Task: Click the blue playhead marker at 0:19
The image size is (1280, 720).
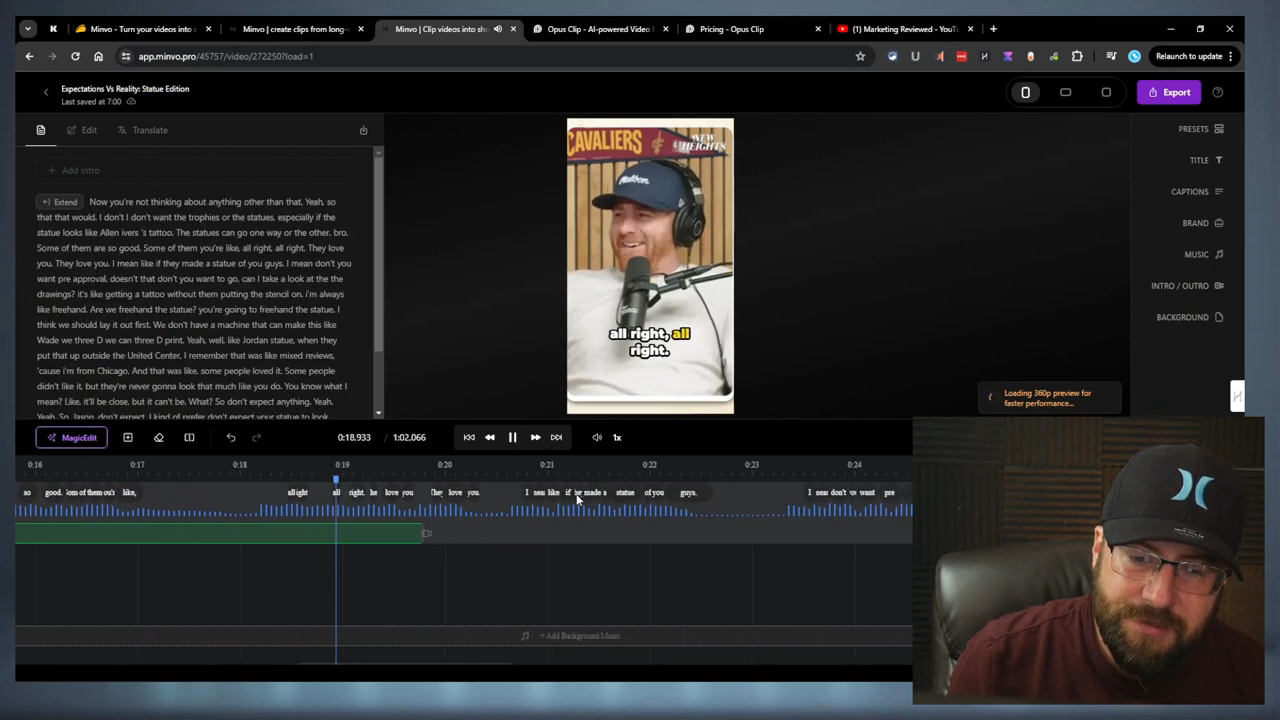Action: (336, 479)
